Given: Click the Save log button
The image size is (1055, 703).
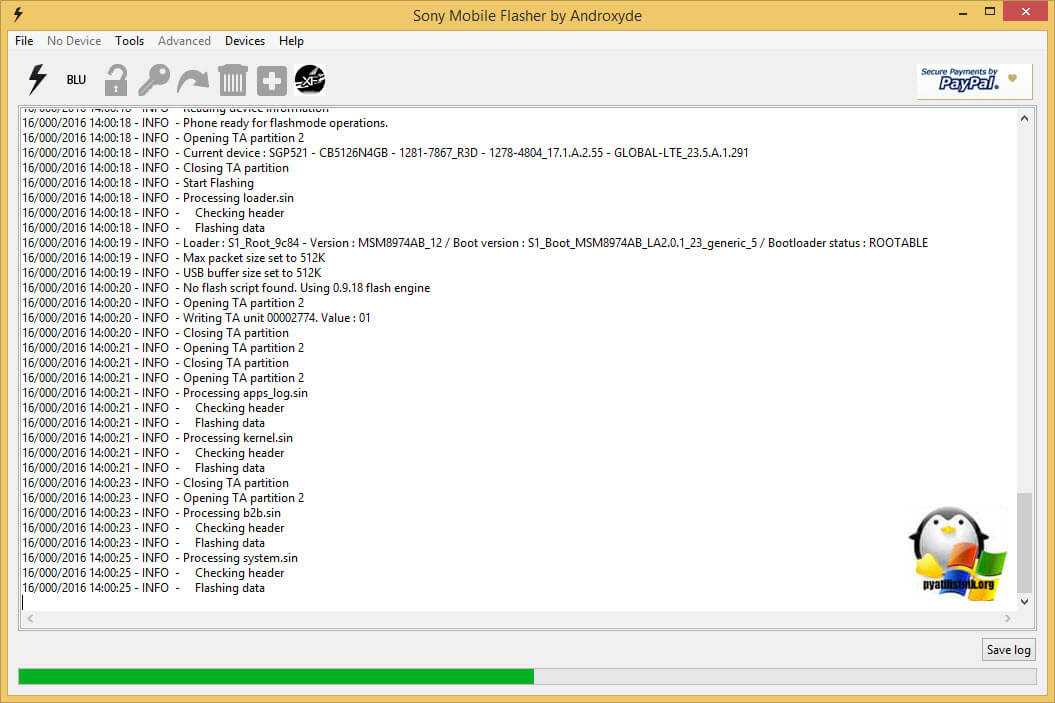Looking at the screenshot, I should tap(1008, 650).
